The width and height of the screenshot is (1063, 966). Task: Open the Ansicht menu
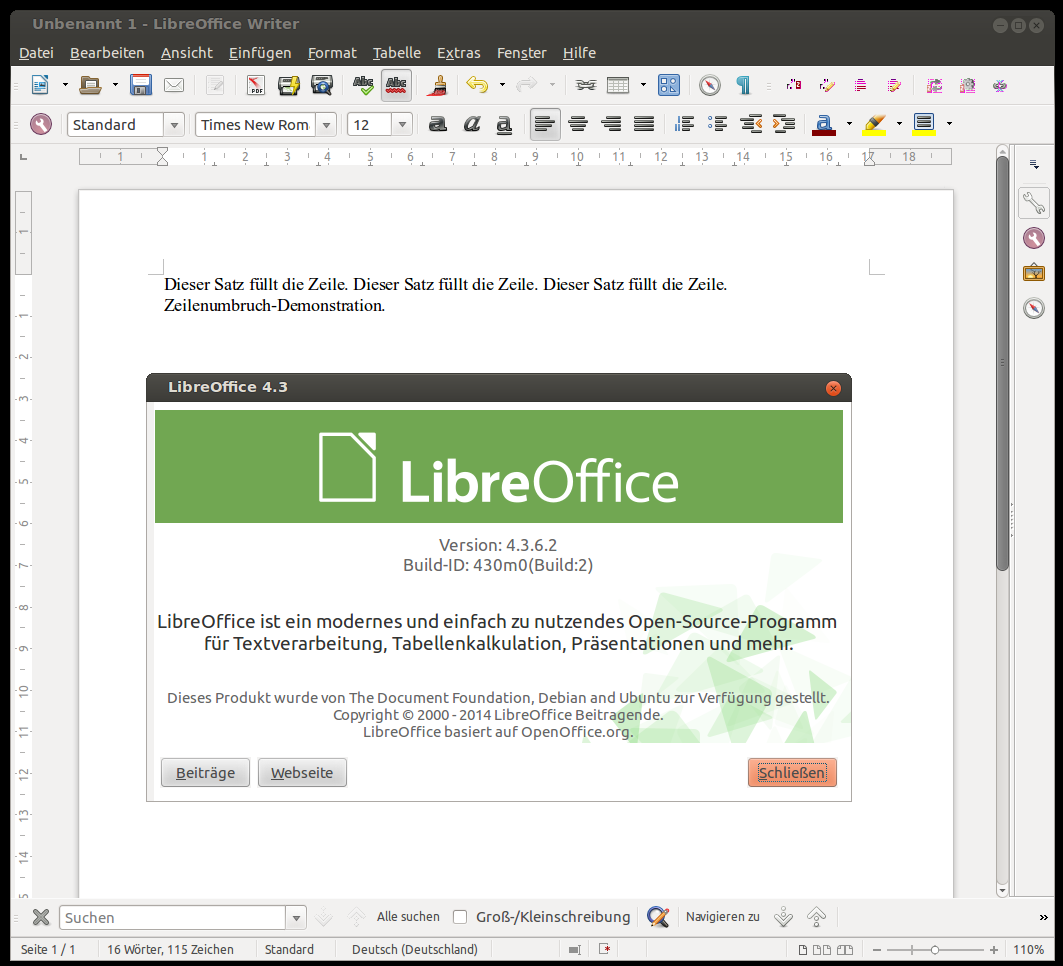click(x=186, y=53)
